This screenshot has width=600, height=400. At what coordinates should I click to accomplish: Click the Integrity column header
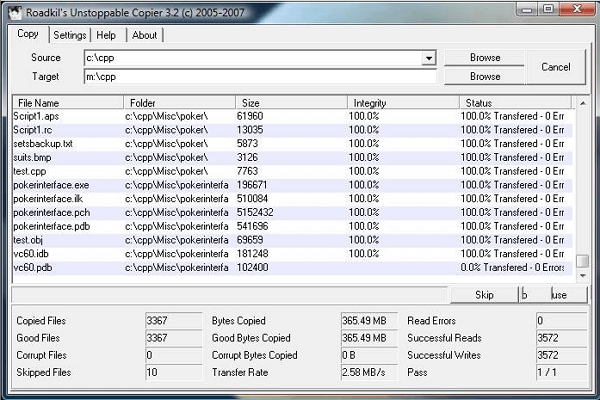pos(401,103)
